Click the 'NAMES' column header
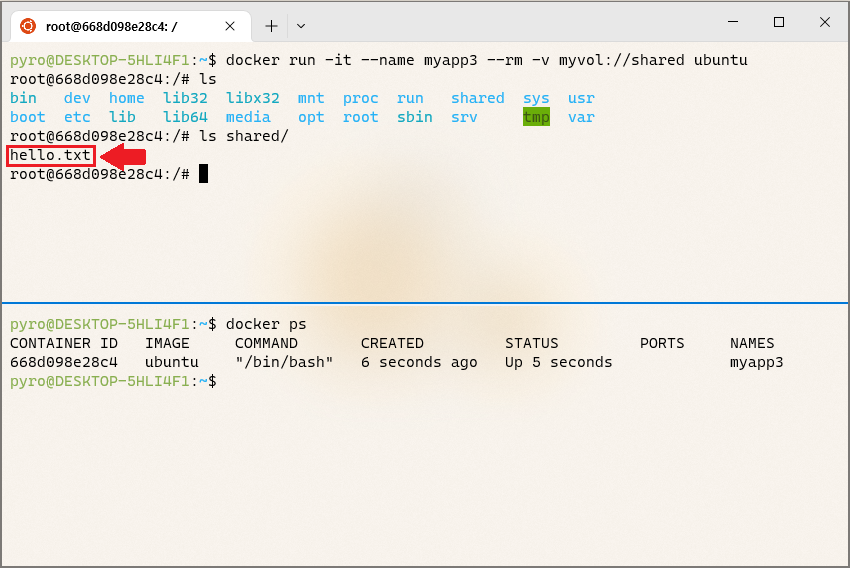Screen dimensions: 850x568 tap(752, 343)
